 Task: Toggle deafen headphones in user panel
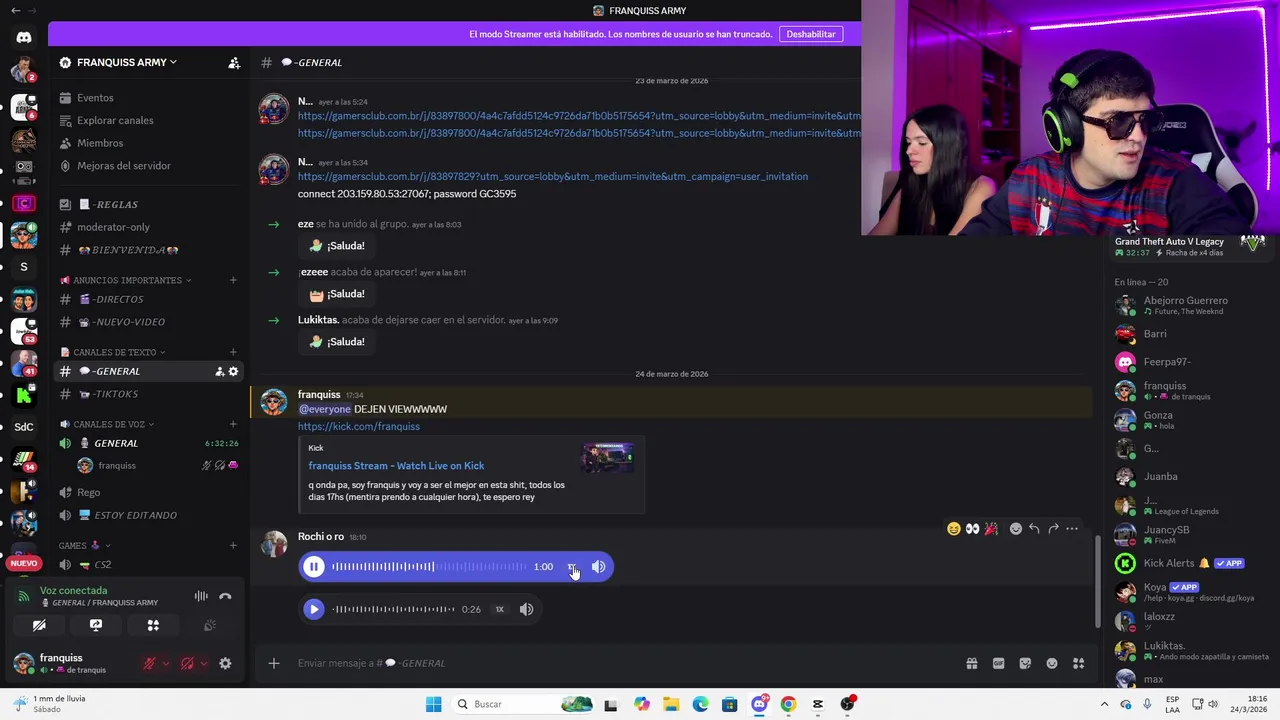[187, 663]
